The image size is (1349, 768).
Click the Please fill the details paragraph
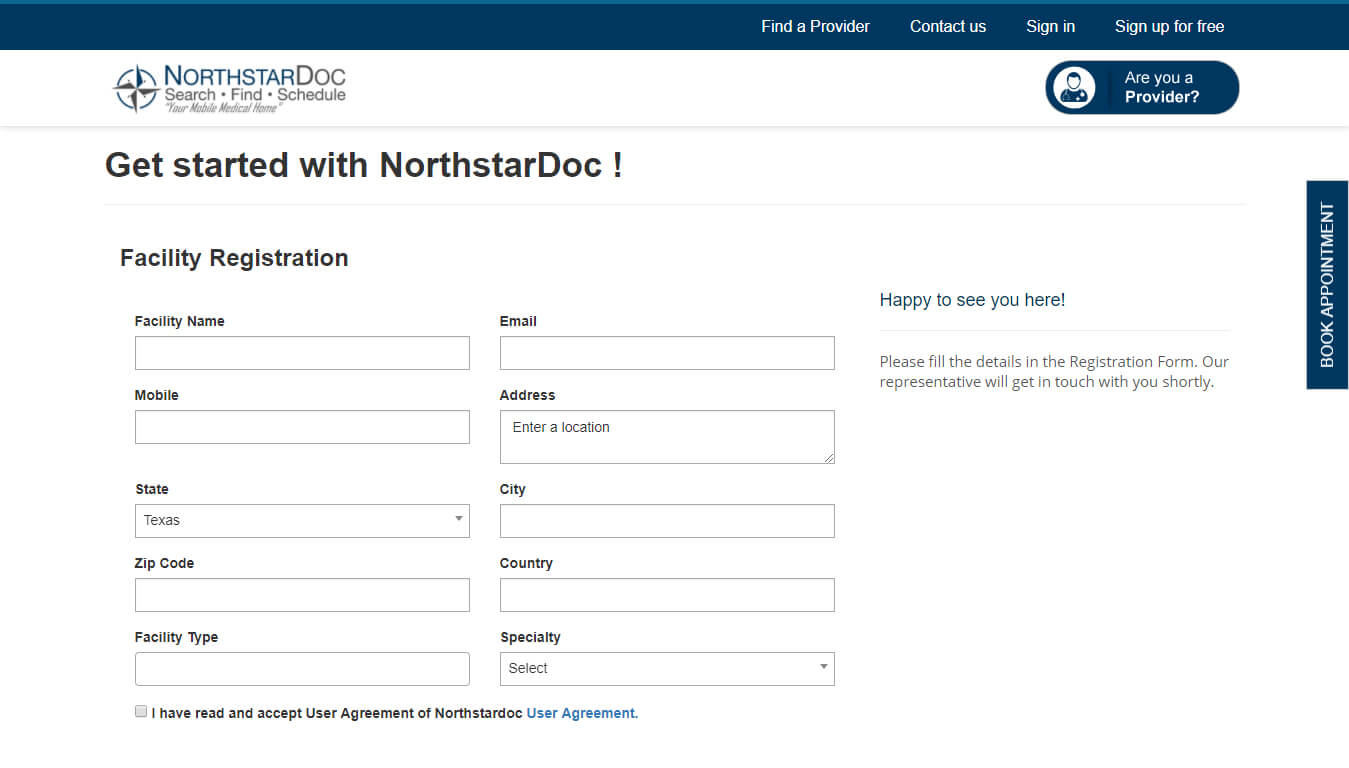click(x=1054, y=372)
